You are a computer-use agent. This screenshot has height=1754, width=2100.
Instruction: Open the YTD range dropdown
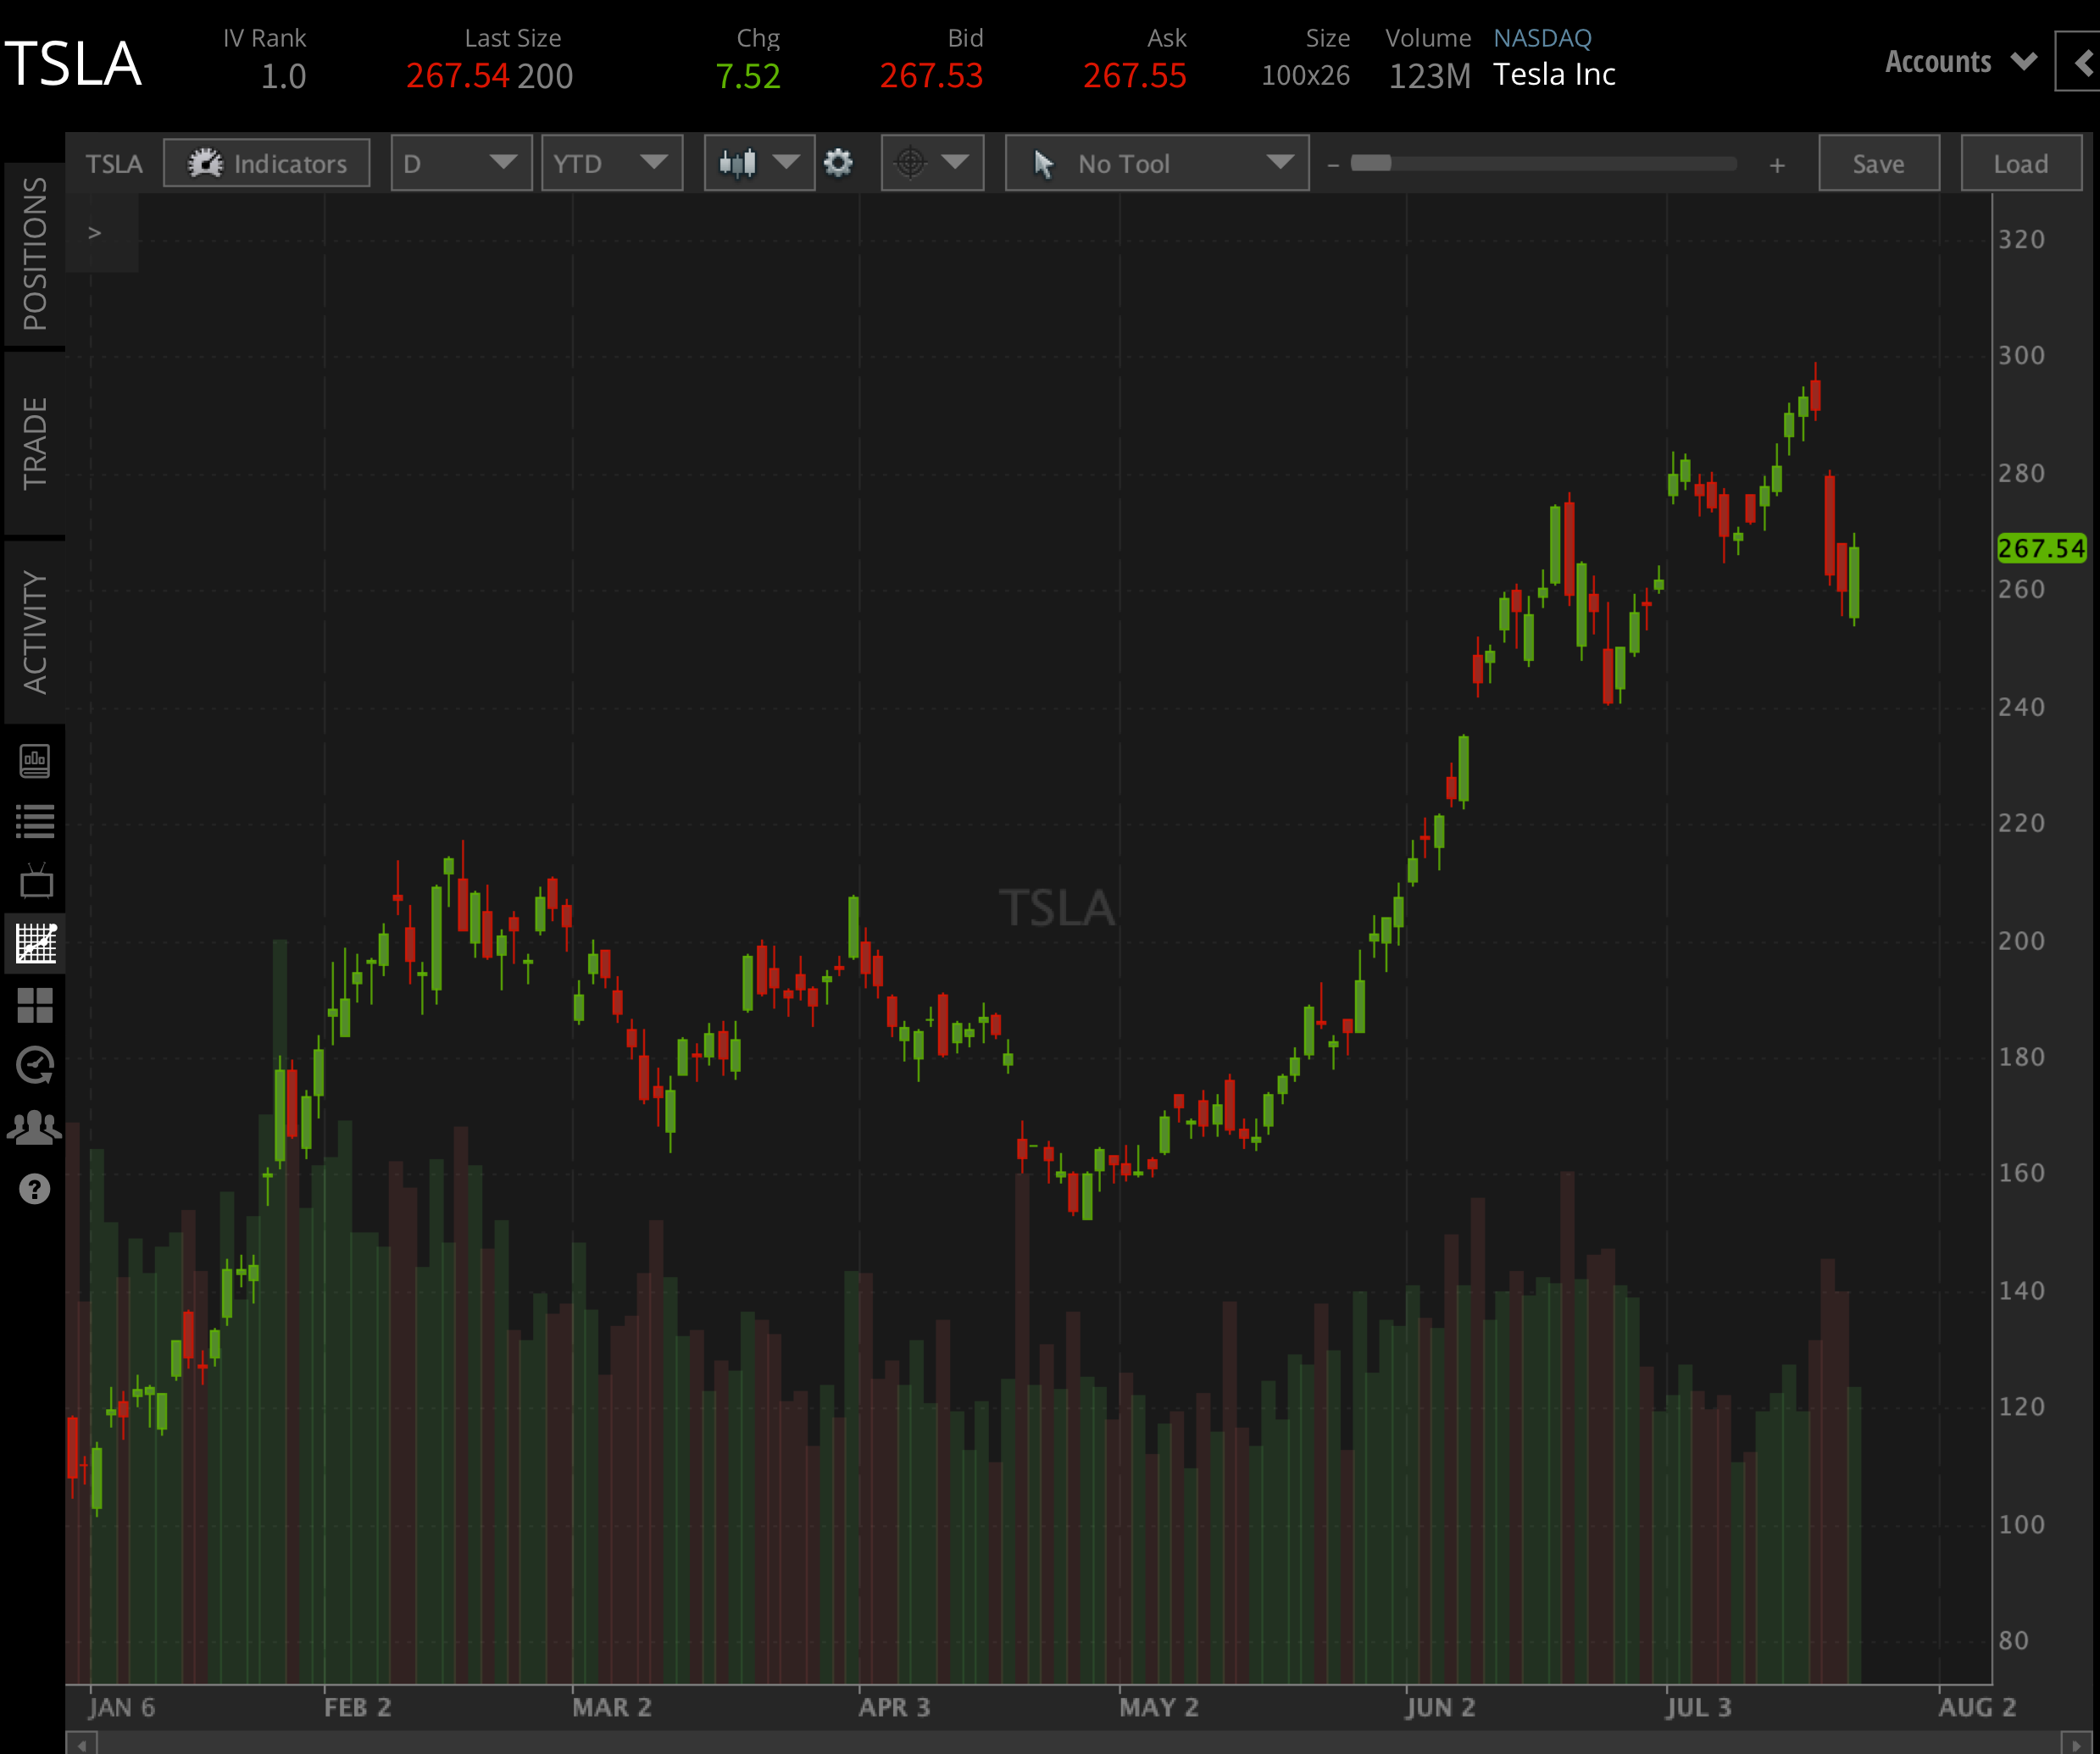point(611,163)
